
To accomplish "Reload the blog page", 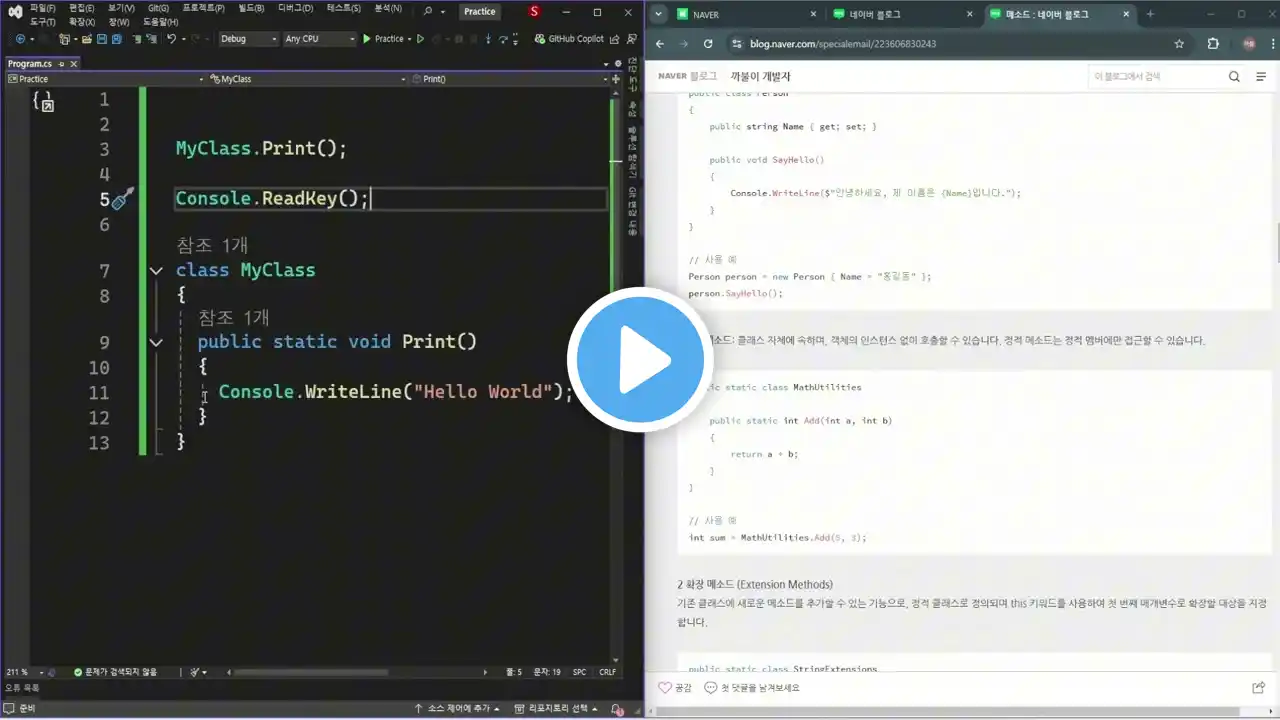I will coord(708,44).
